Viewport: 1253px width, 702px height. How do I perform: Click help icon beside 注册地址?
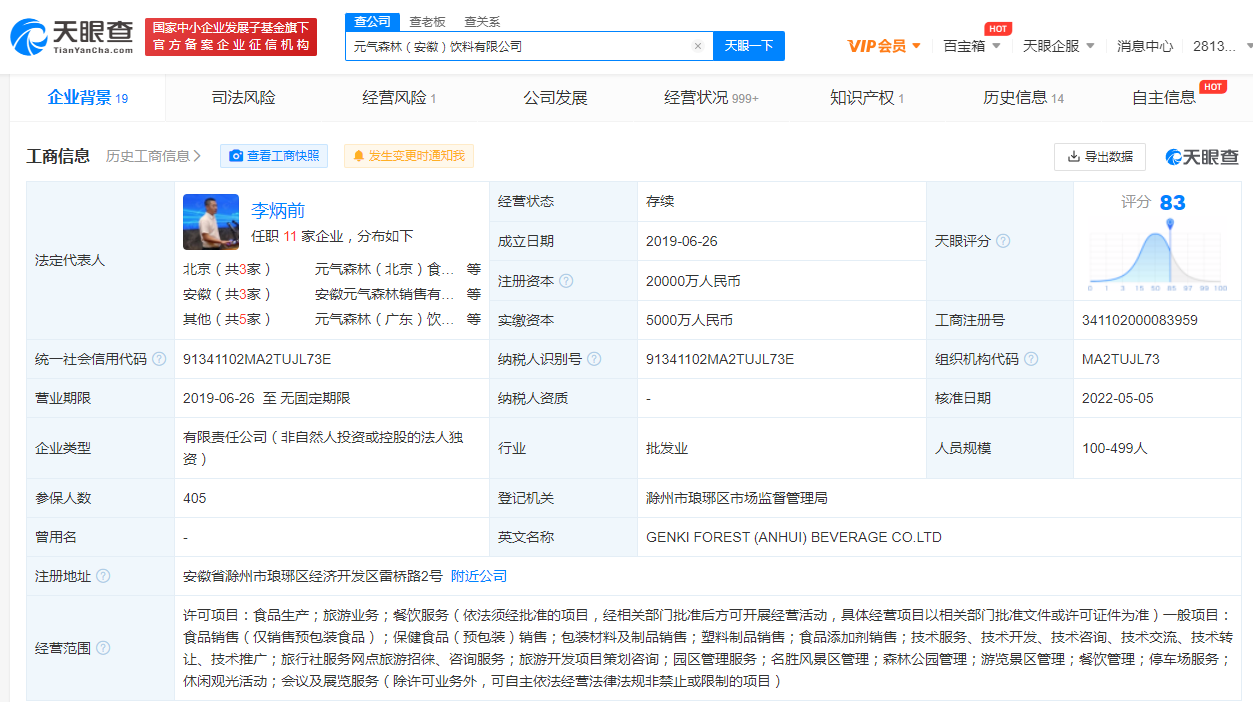point(103,576)
